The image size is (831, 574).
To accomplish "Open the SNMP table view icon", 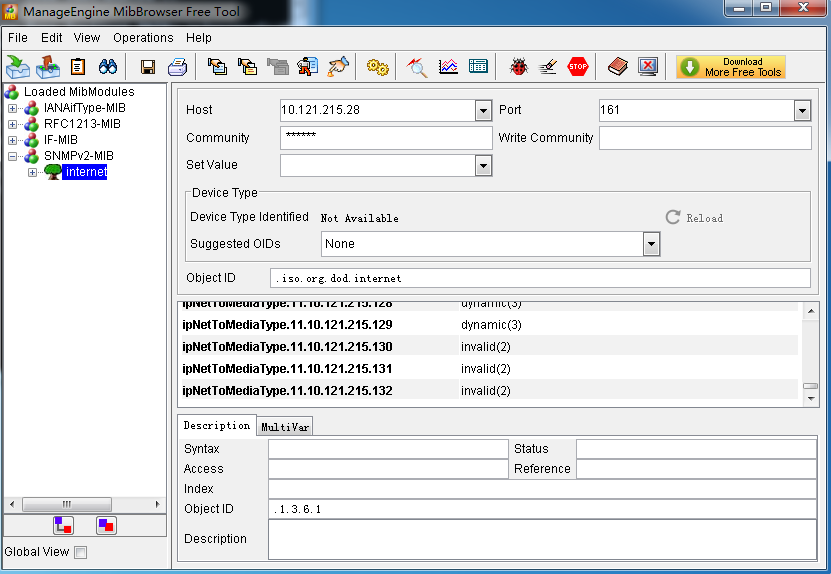I will pyautogui.click(x=478, y=67).
